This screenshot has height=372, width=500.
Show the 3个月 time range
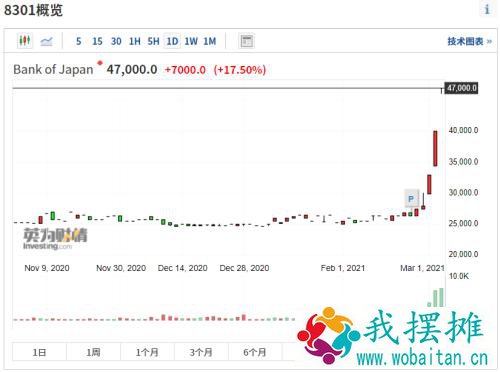click(x=201, y=352)
